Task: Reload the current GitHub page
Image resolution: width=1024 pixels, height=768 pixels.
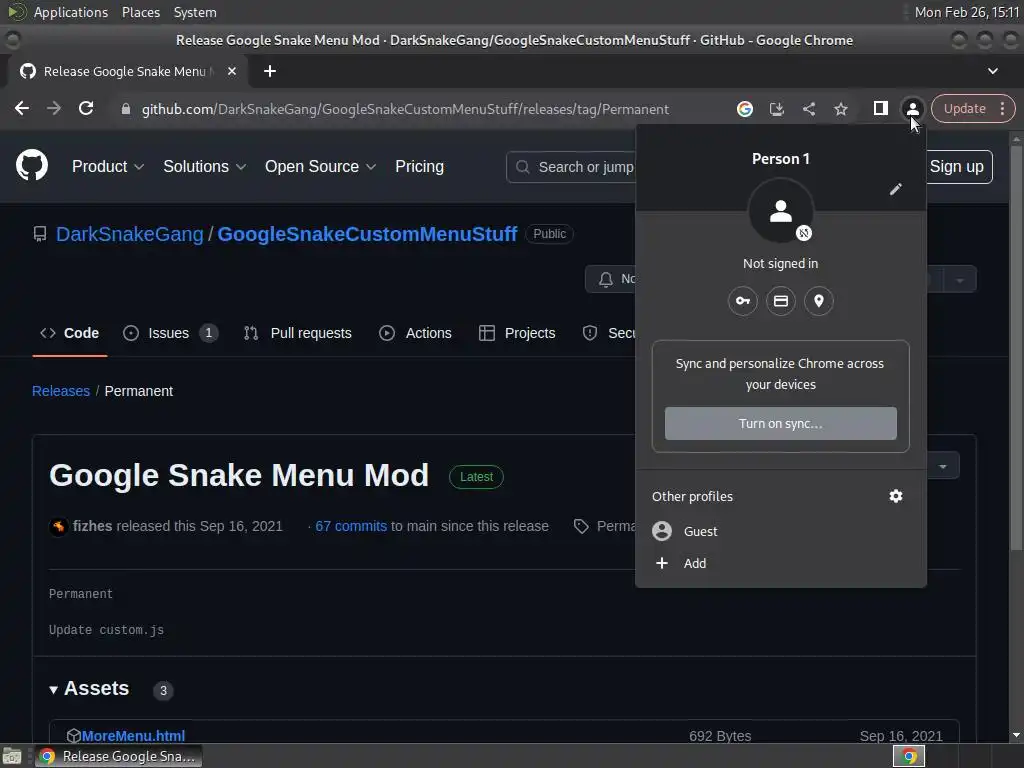Action: click(x=86, y=108)
